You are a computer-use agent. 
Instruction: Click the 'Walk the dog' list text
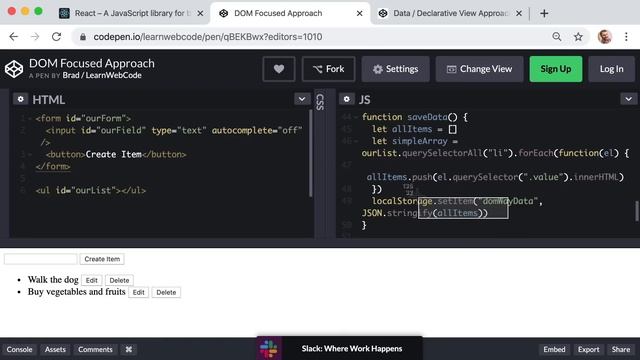click(53, 280)
